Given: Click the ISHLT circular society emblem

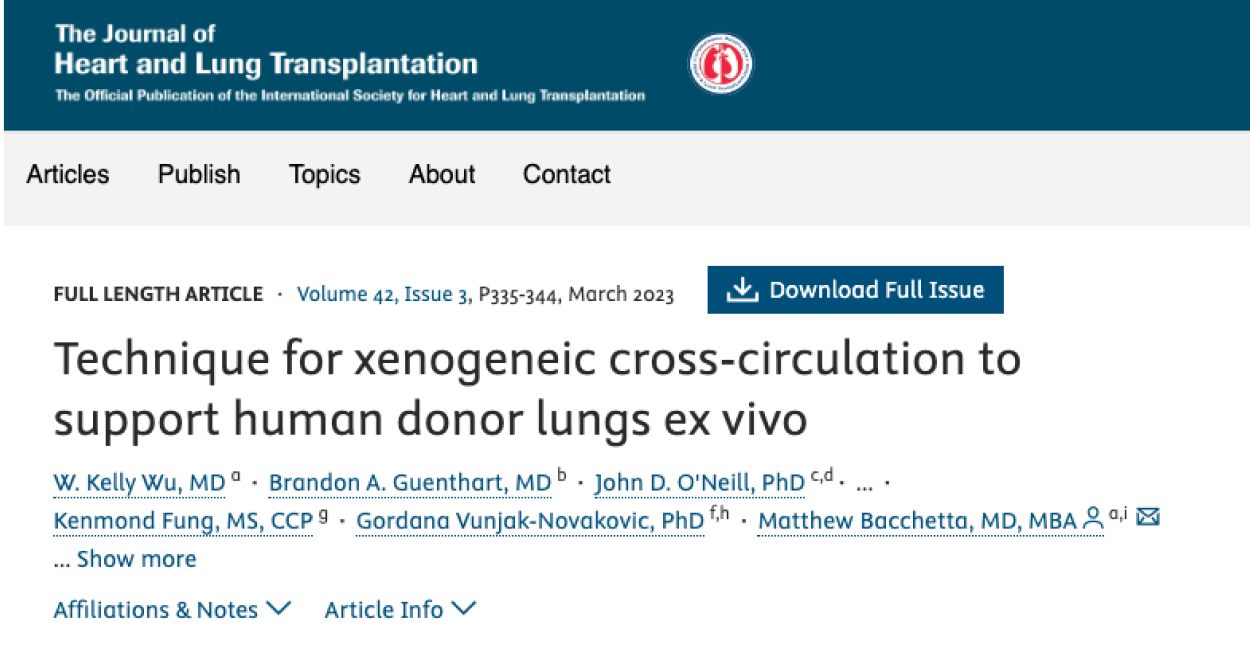Looking at the screenshot, I should (x=722, y=62).
